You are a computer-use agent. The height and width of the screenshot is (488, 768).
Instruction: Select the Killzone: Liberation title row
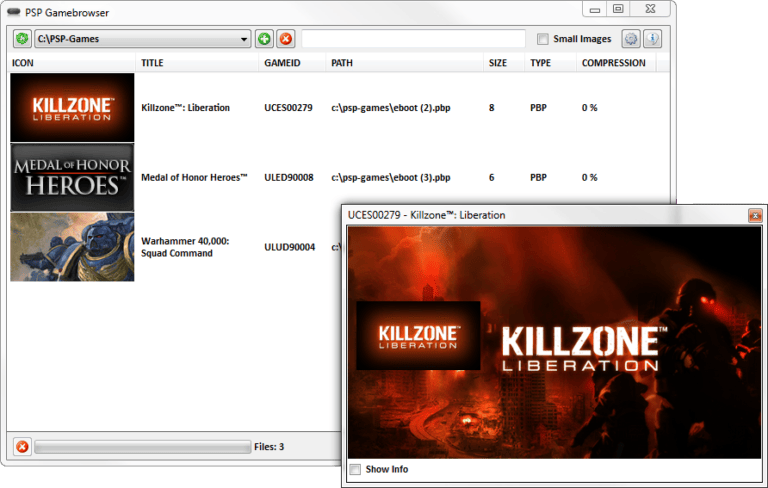(x=185, y=107)
